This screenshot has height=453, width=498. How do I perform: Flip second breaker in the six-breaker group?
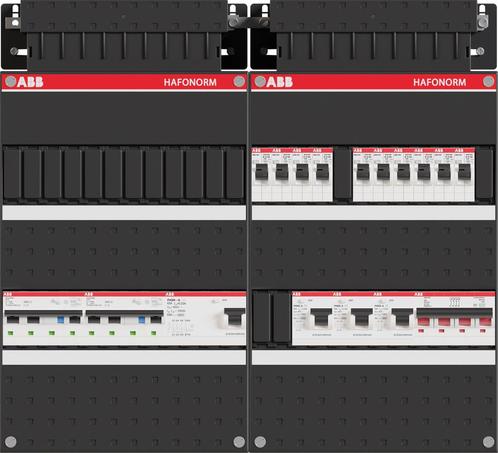coord(383,172)
